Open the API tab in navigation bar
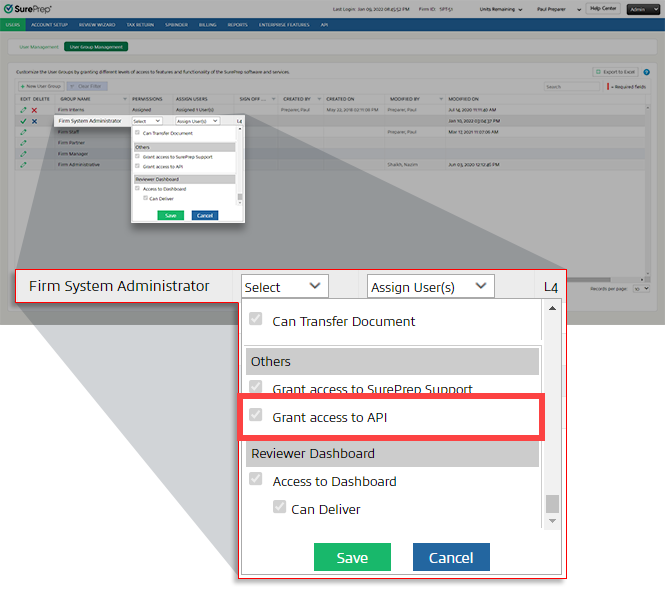This screenshot has height=591, width=665. [x=324, y=25]
